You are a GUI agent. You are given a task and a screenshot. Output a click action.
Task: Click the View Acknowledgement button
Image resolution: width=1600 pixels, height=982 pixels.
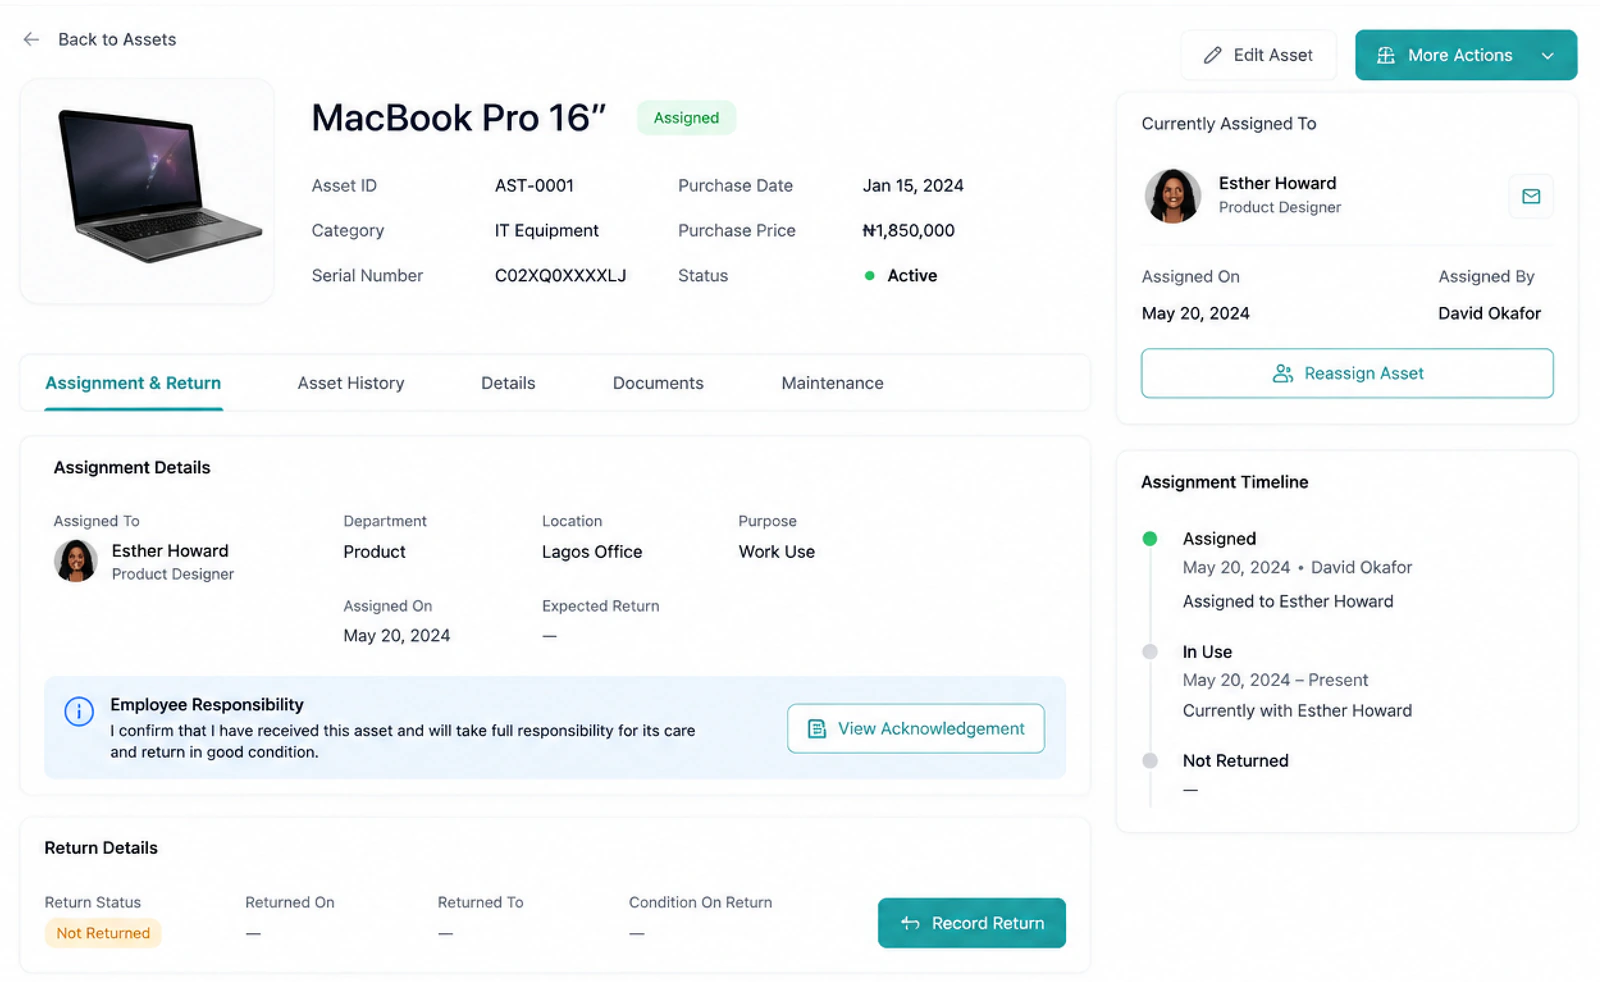(916, 728)
